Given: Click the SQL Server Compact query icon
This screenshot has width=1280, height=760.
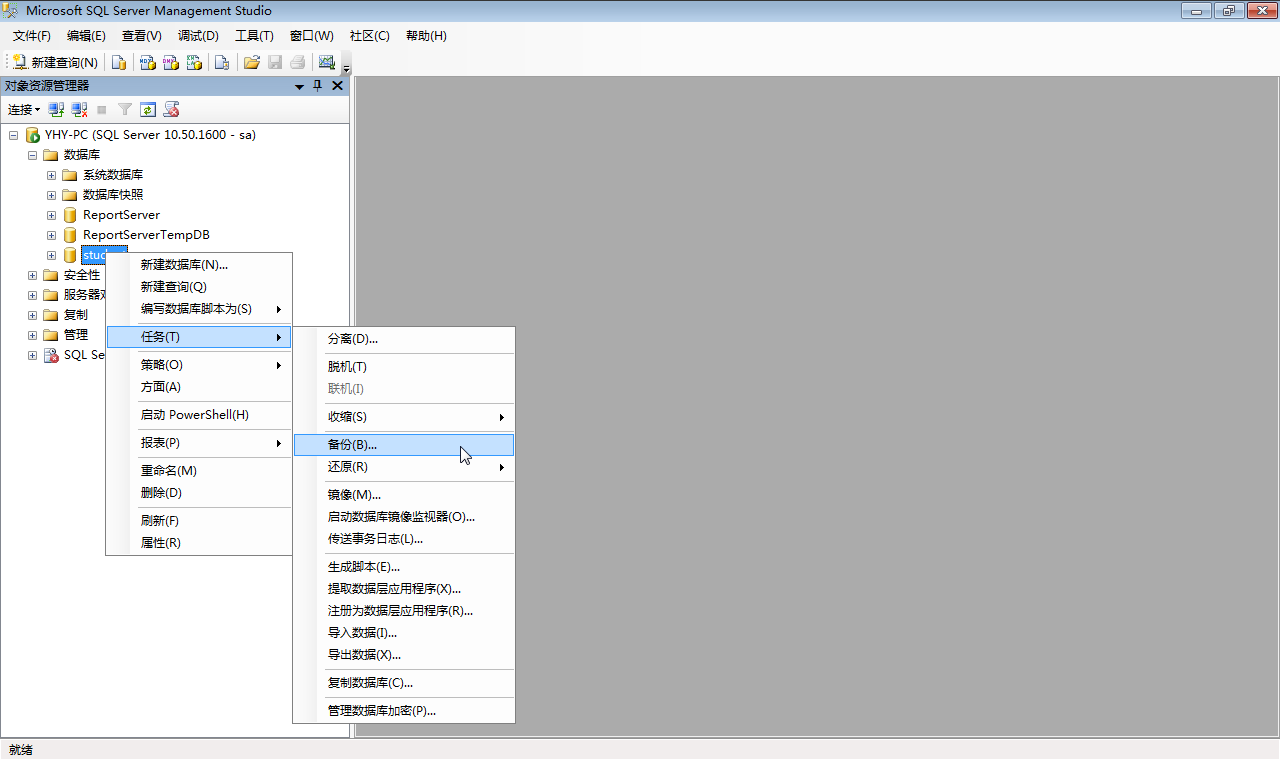Looking at the screenshot, I should 222,62.
